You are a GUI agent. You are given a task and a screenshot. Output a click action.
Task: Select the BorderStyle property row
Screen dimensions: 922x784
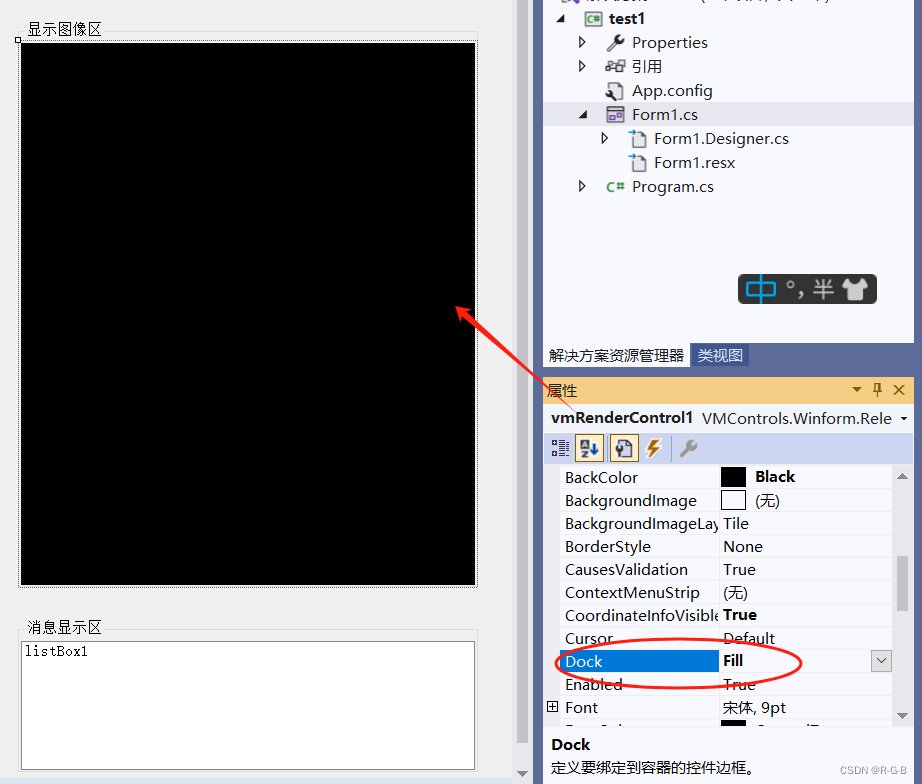tap(728, 546)
